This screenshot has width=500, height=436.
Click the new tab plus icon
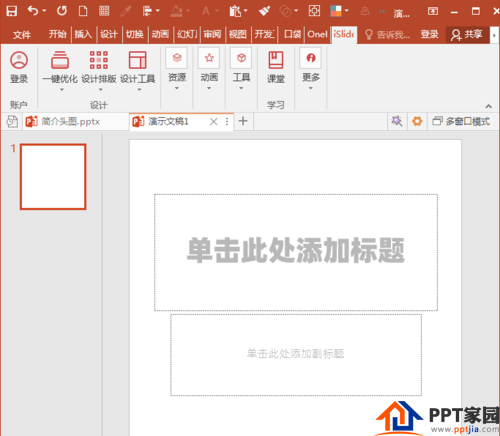click(x=243, y=121)
